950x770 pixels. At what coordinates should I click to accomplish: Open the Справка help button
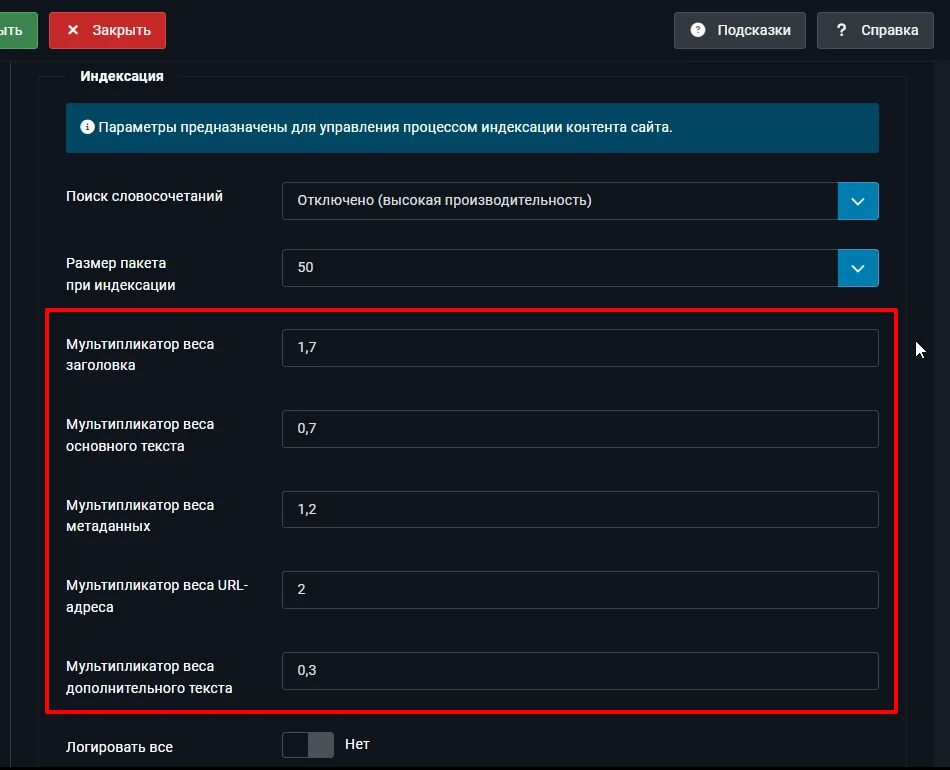[x=875, y=30]
